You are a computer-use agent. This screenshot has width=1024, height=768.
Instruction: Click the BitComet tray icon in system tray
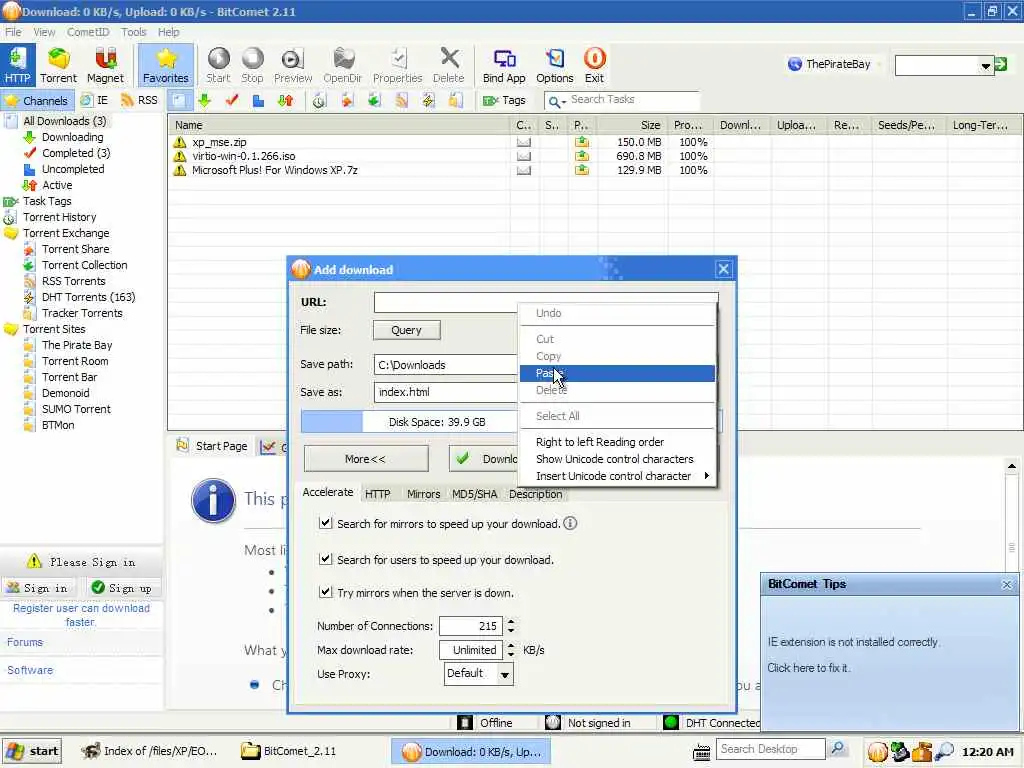click(877, 752)
